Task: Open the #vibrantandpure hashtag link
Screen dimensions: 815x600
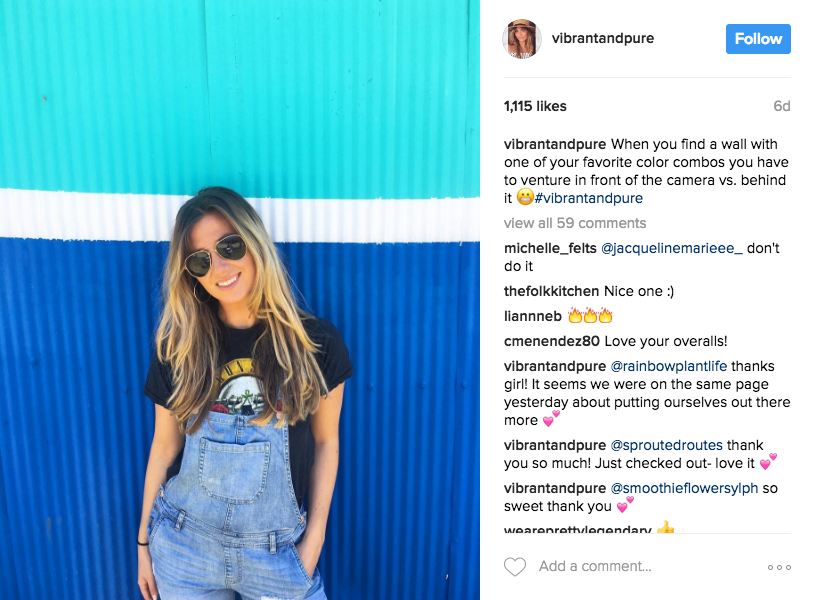Action: tap(588, 198)
